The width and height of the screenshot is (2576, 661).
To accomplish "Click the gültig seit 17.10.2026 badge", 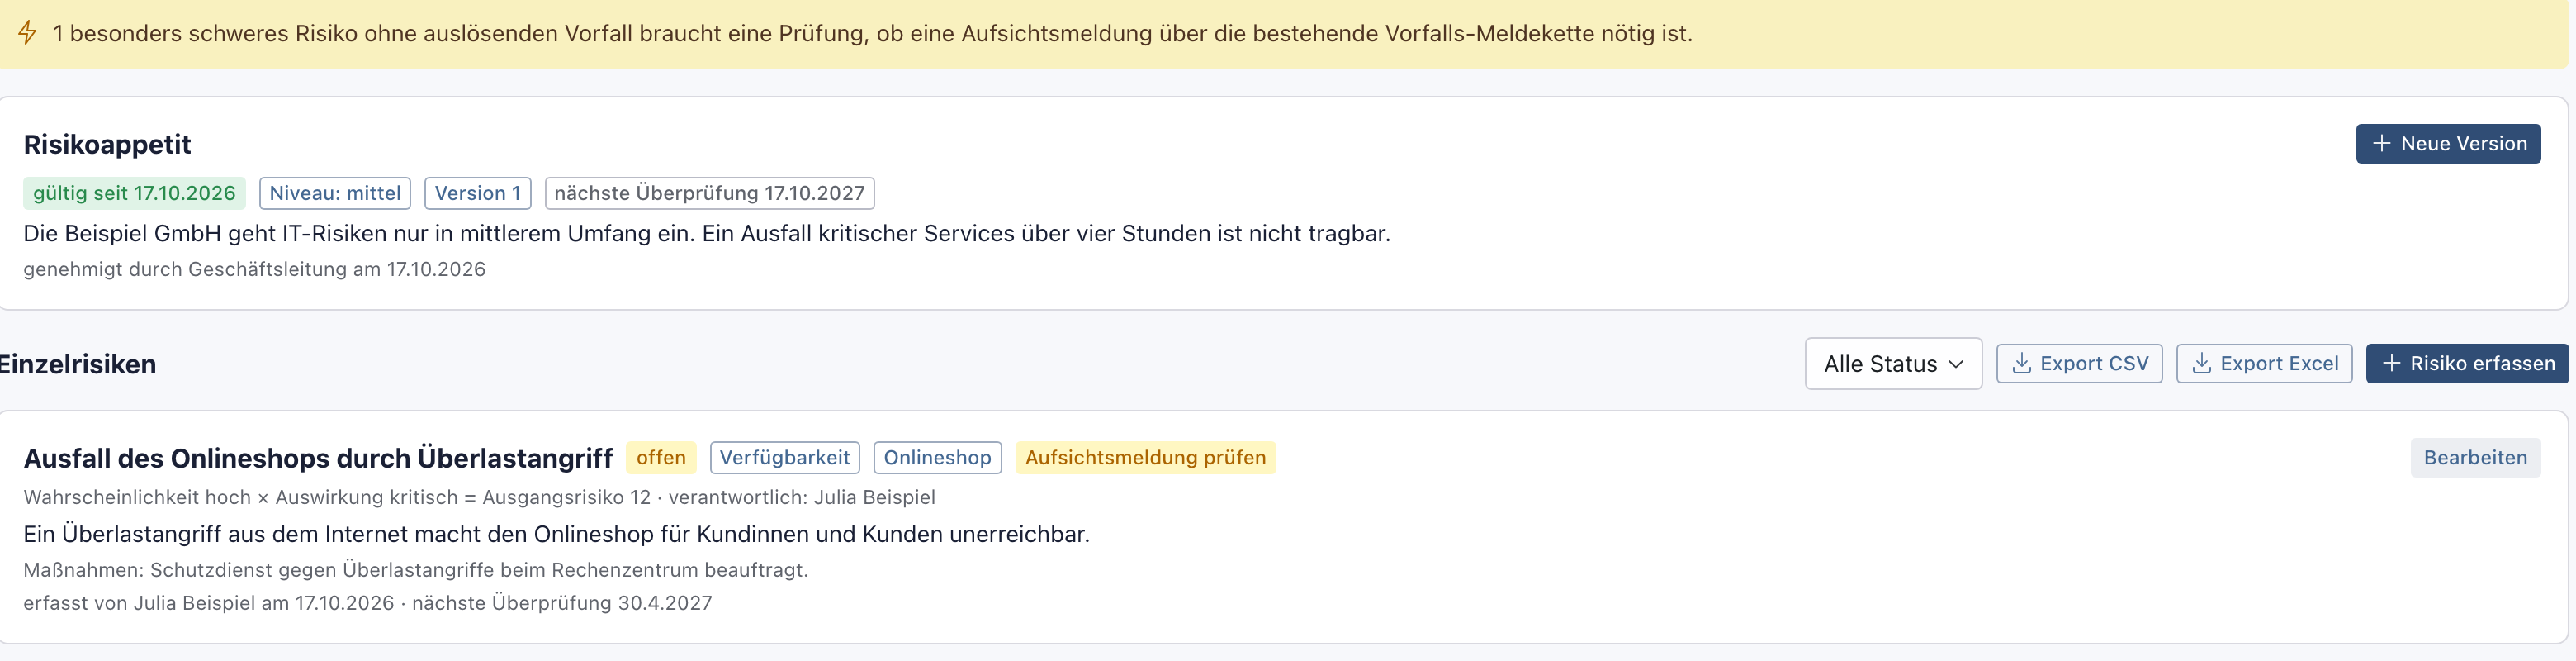I will (x=134, y=193).
